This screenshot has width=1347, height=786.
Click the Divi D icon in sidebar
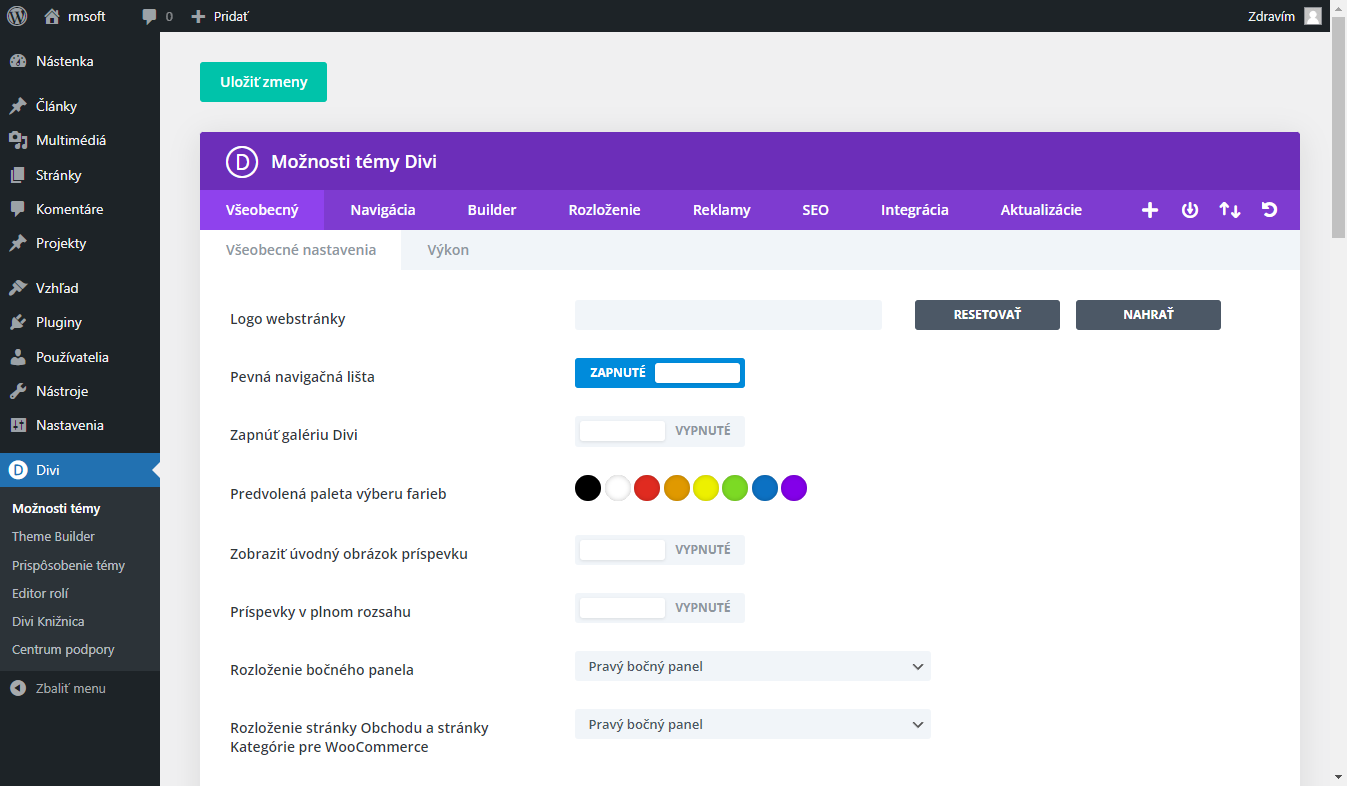point(18,470)
